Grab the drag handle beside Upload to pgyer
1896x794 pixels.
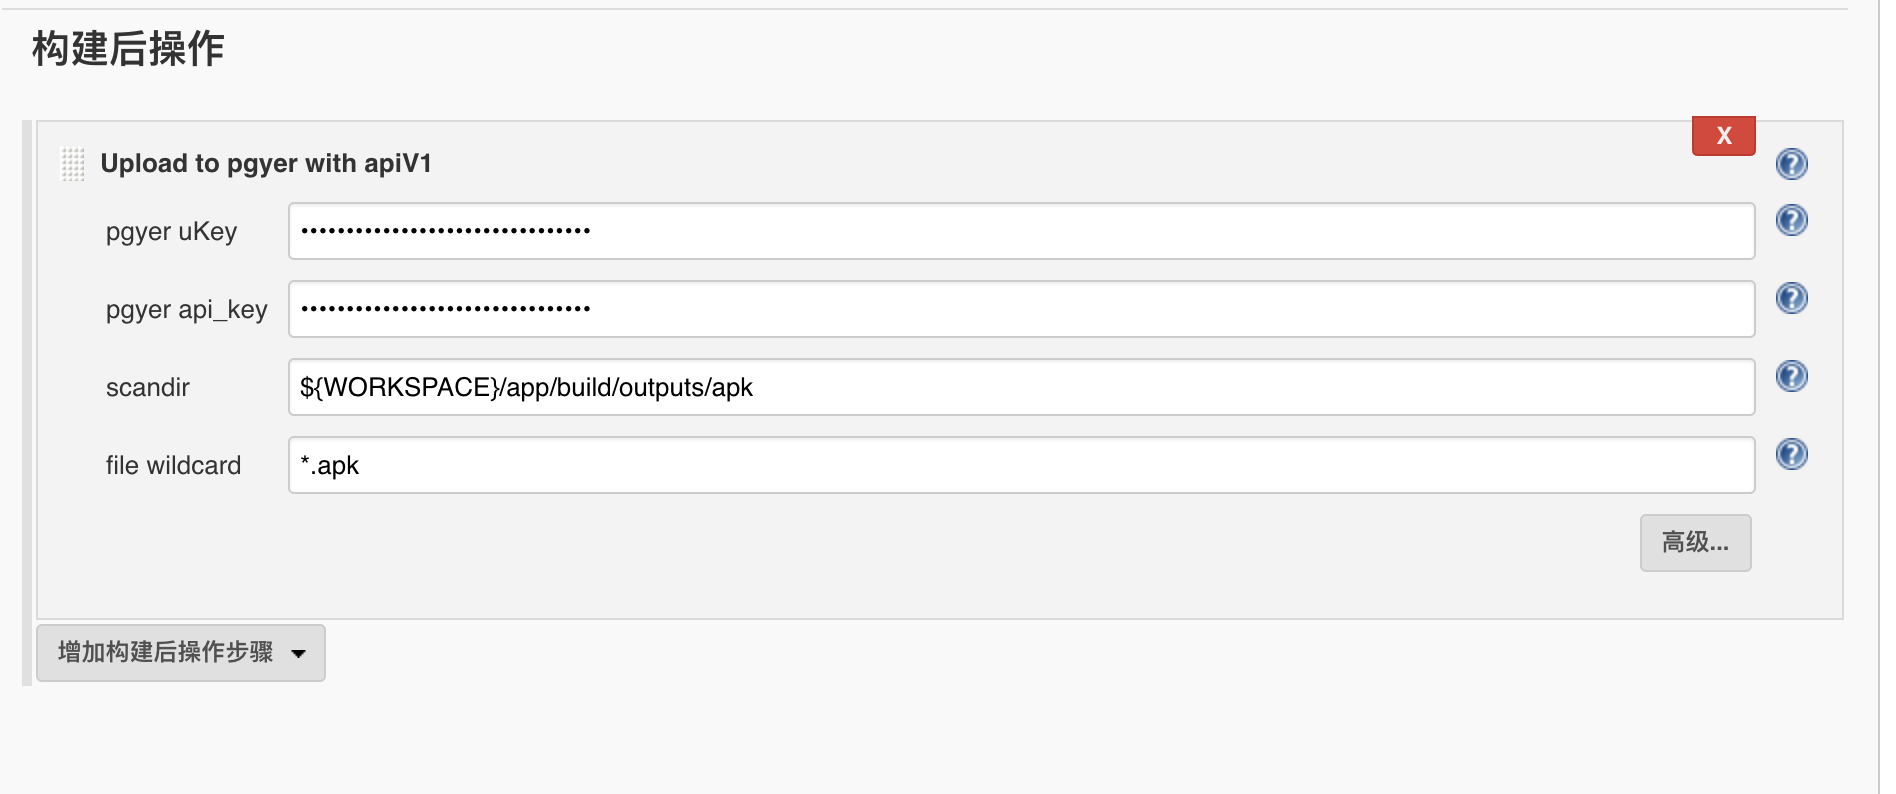pos(73,164)
